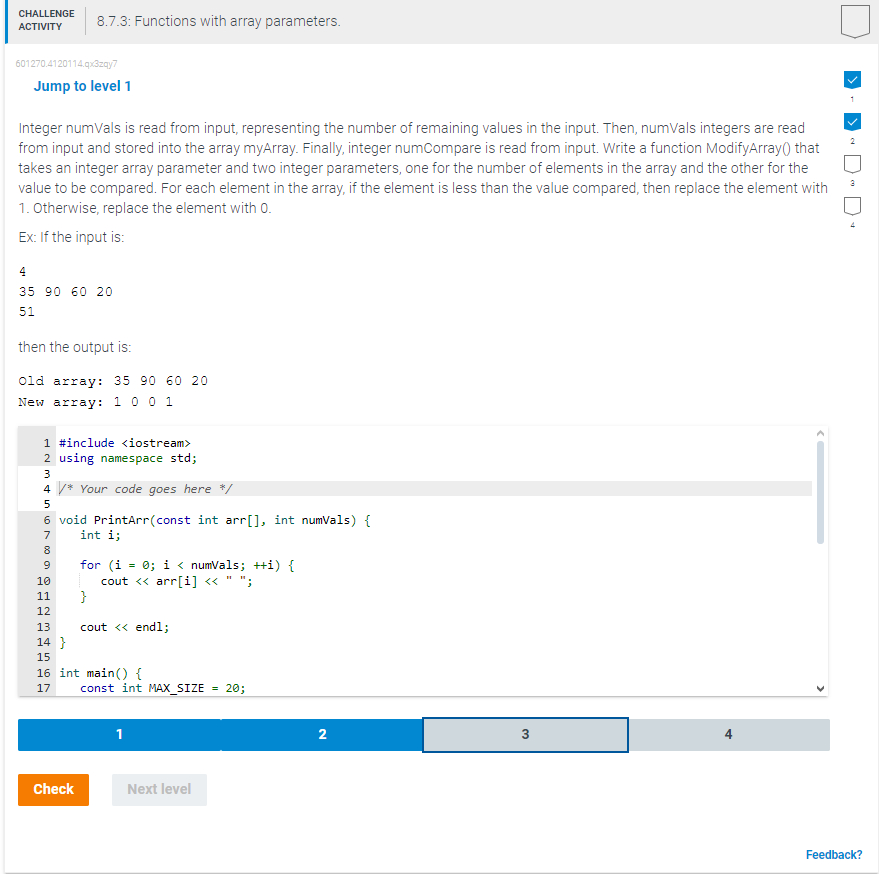Click line number 12 in the gutter
The image size is (879, 874).
(44, 611)
